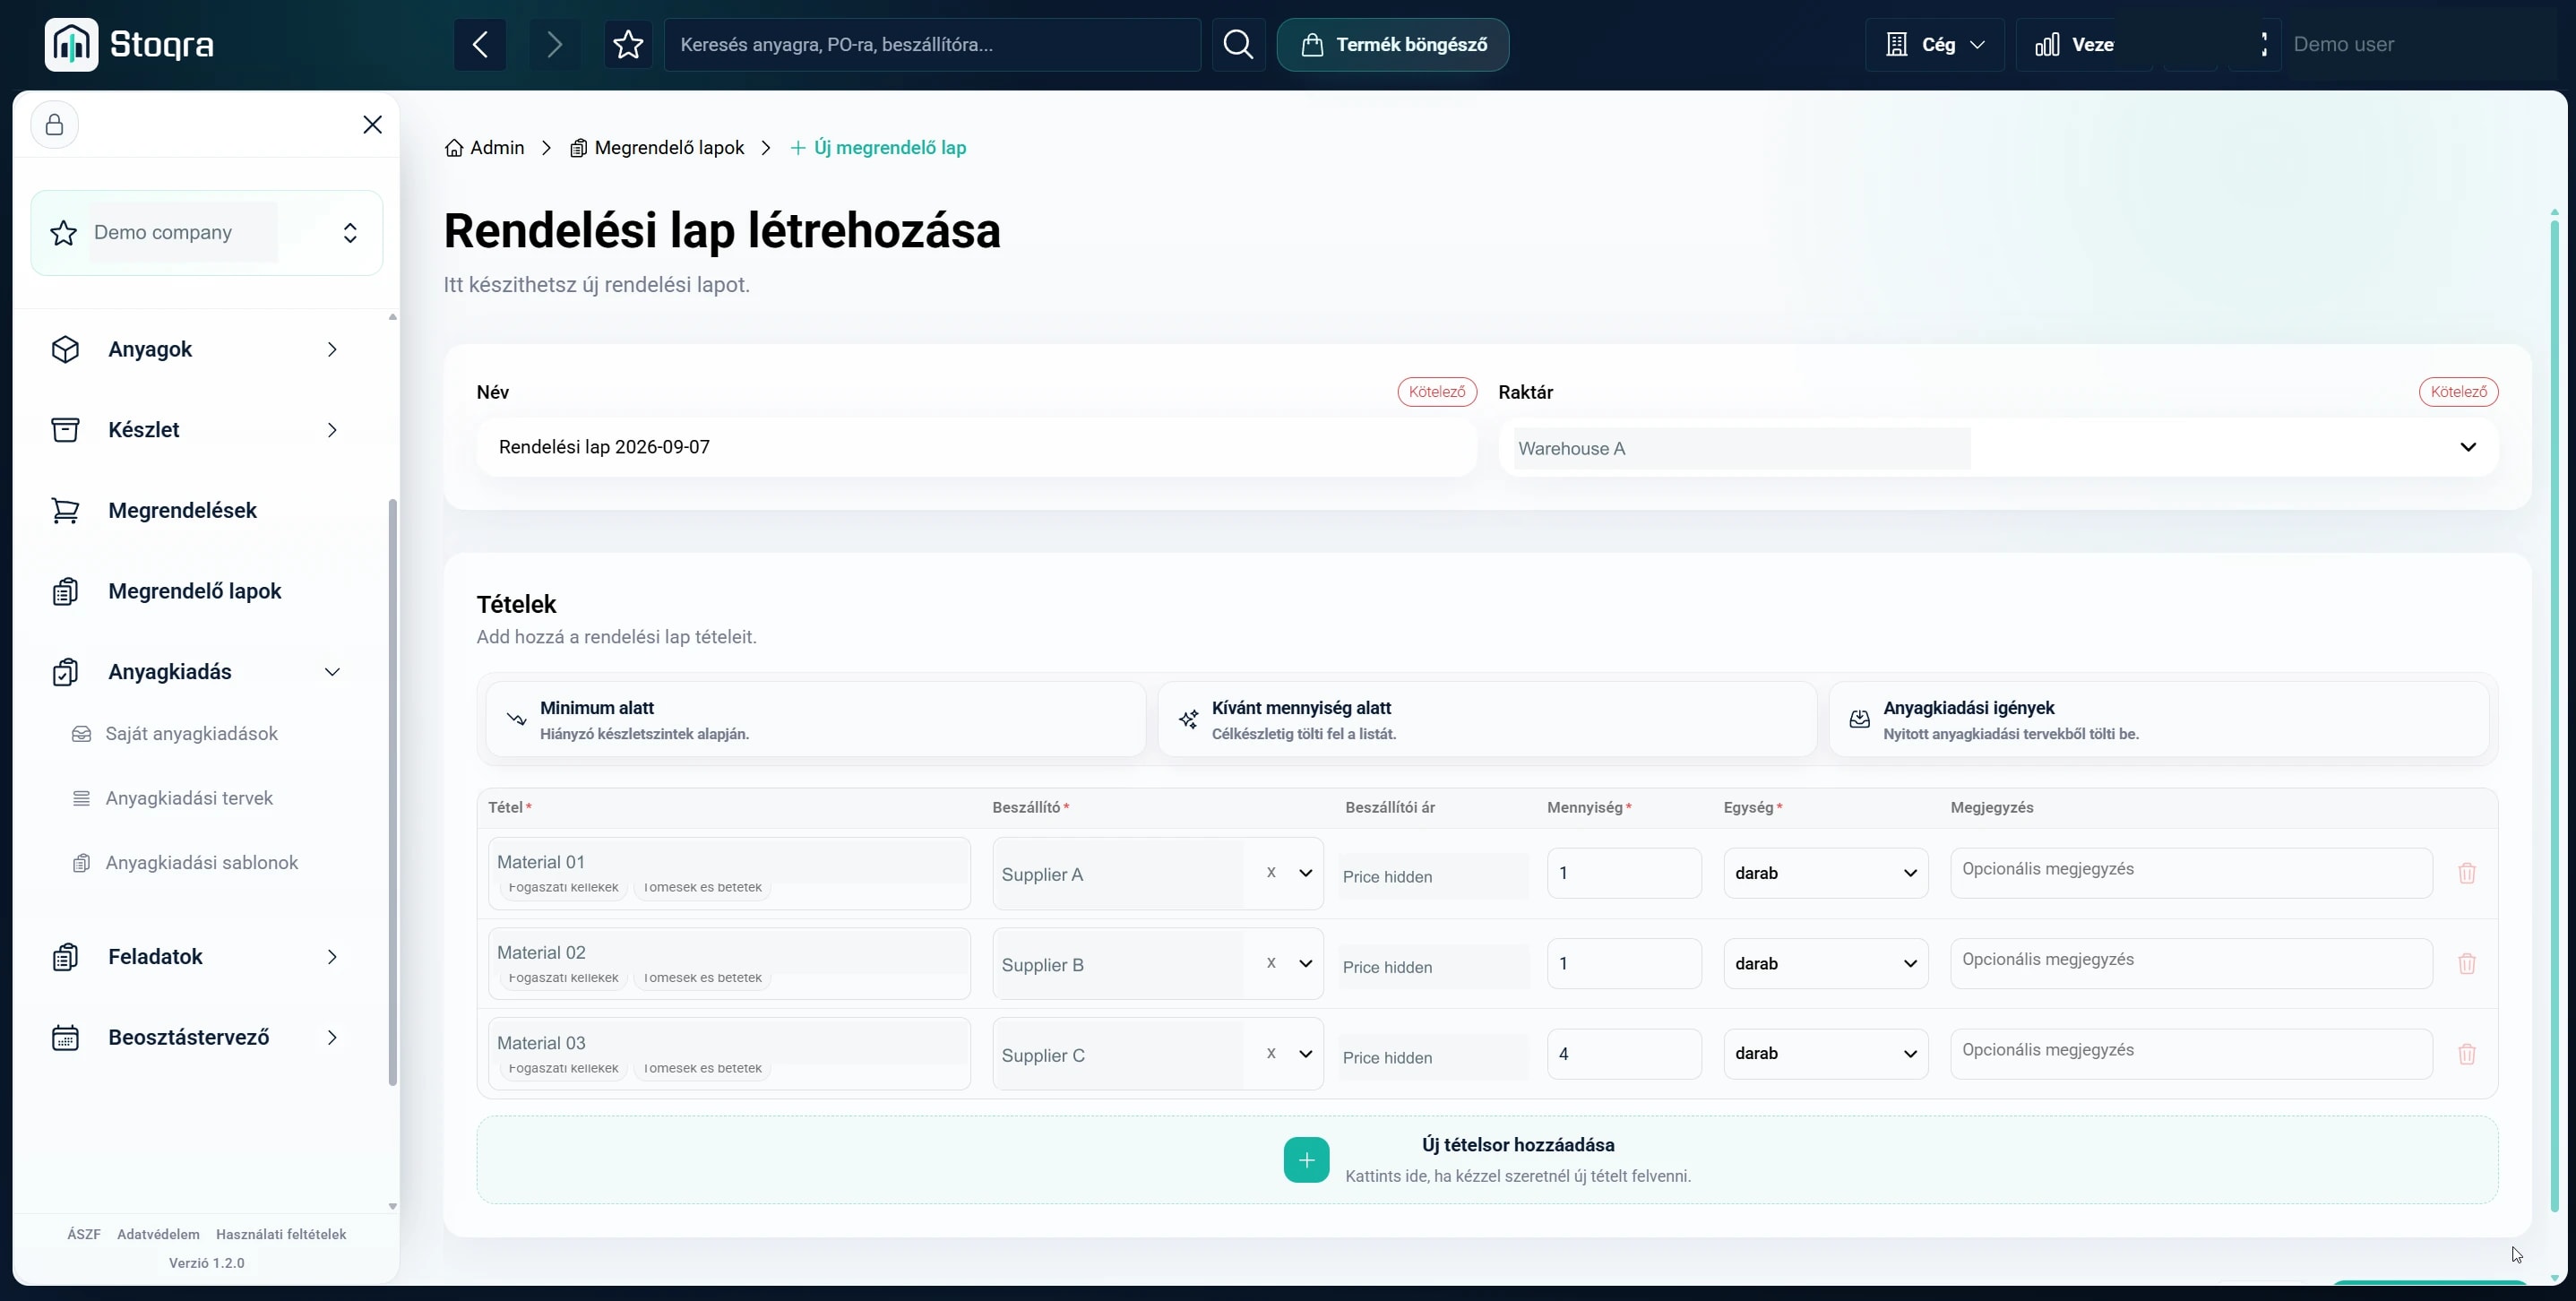Close the sidebar with the X
2576x1301 pixels.
coord(372,124)
